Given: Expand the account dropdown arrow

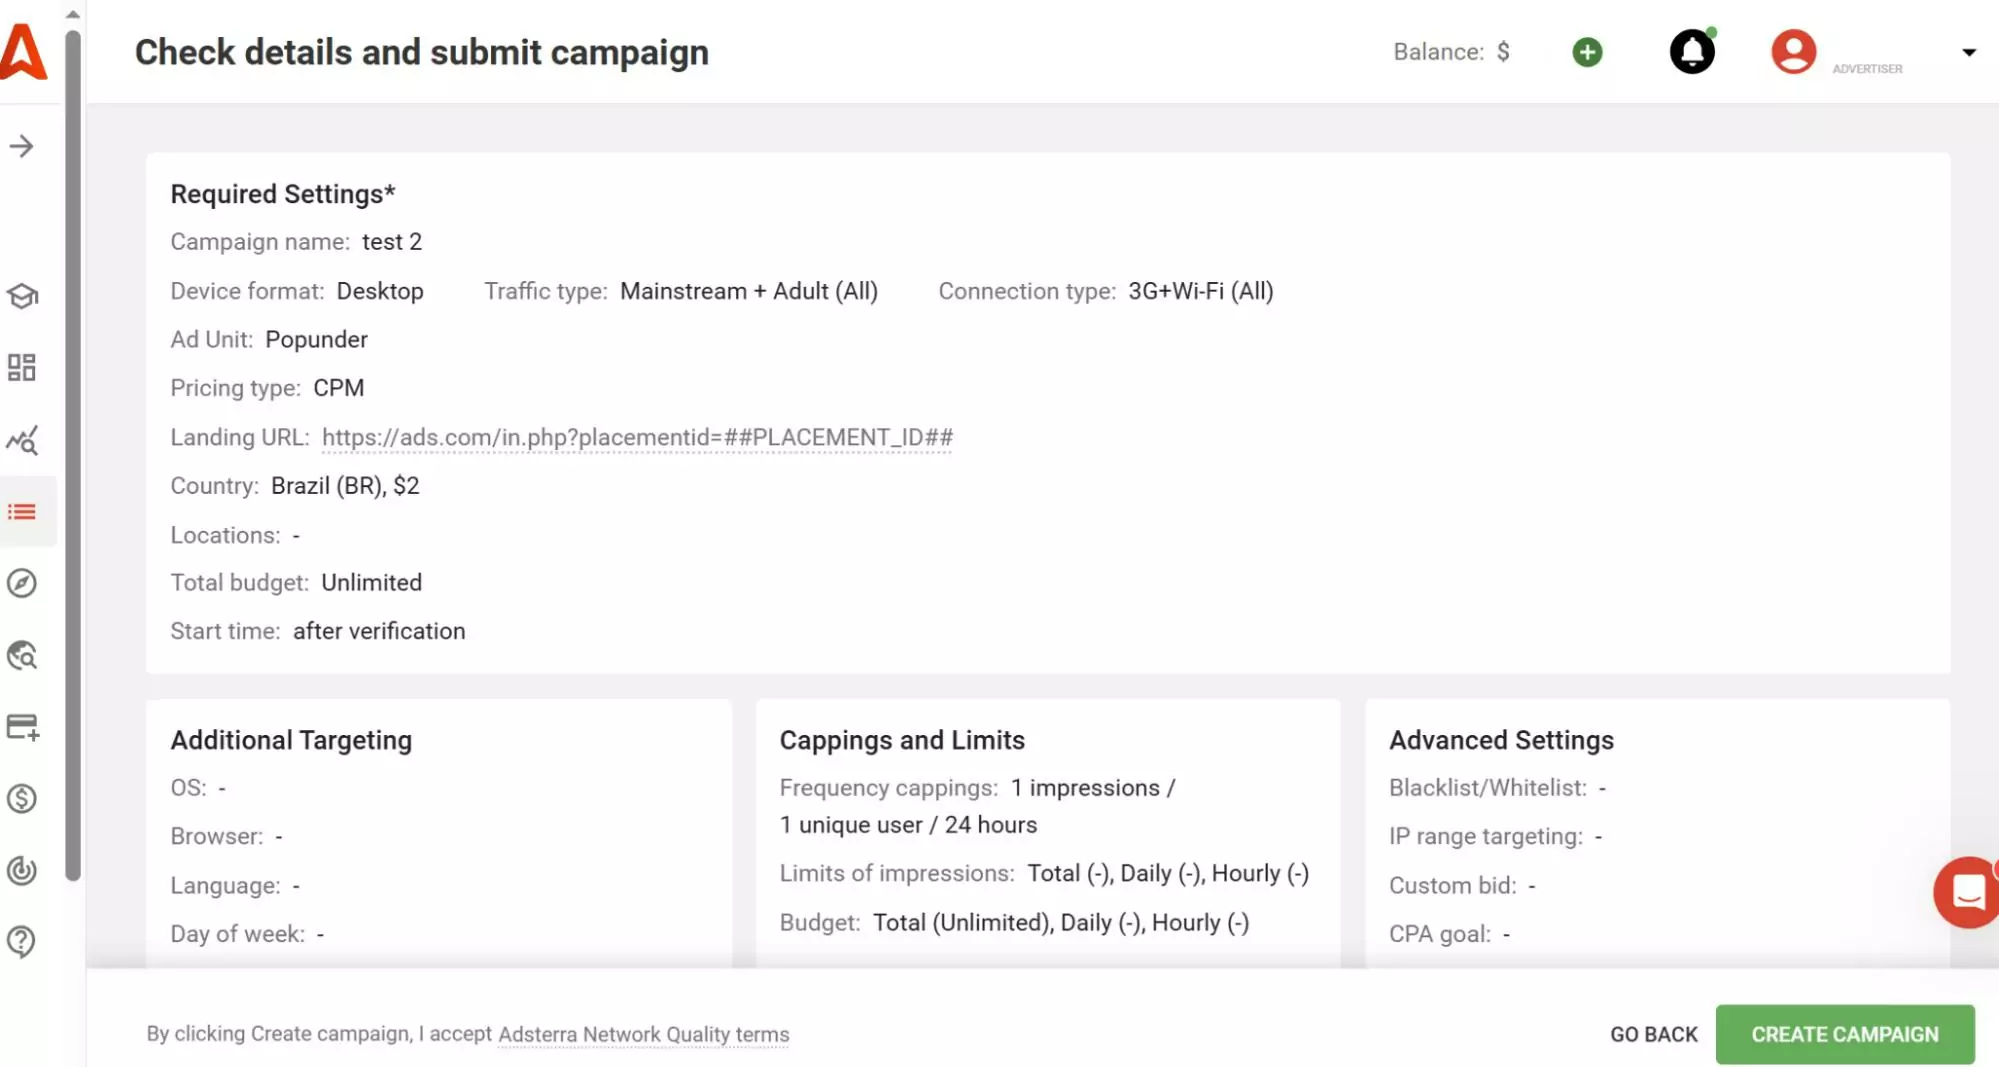Looking at the screenshot, I should tap(1968, 52).
